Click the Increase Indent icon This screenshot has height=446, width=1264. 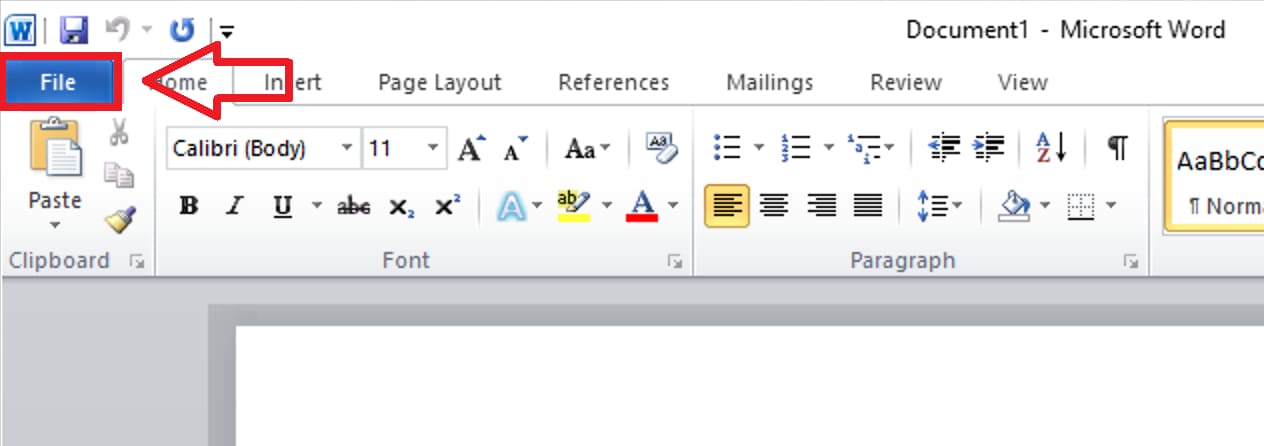[989, 148]
